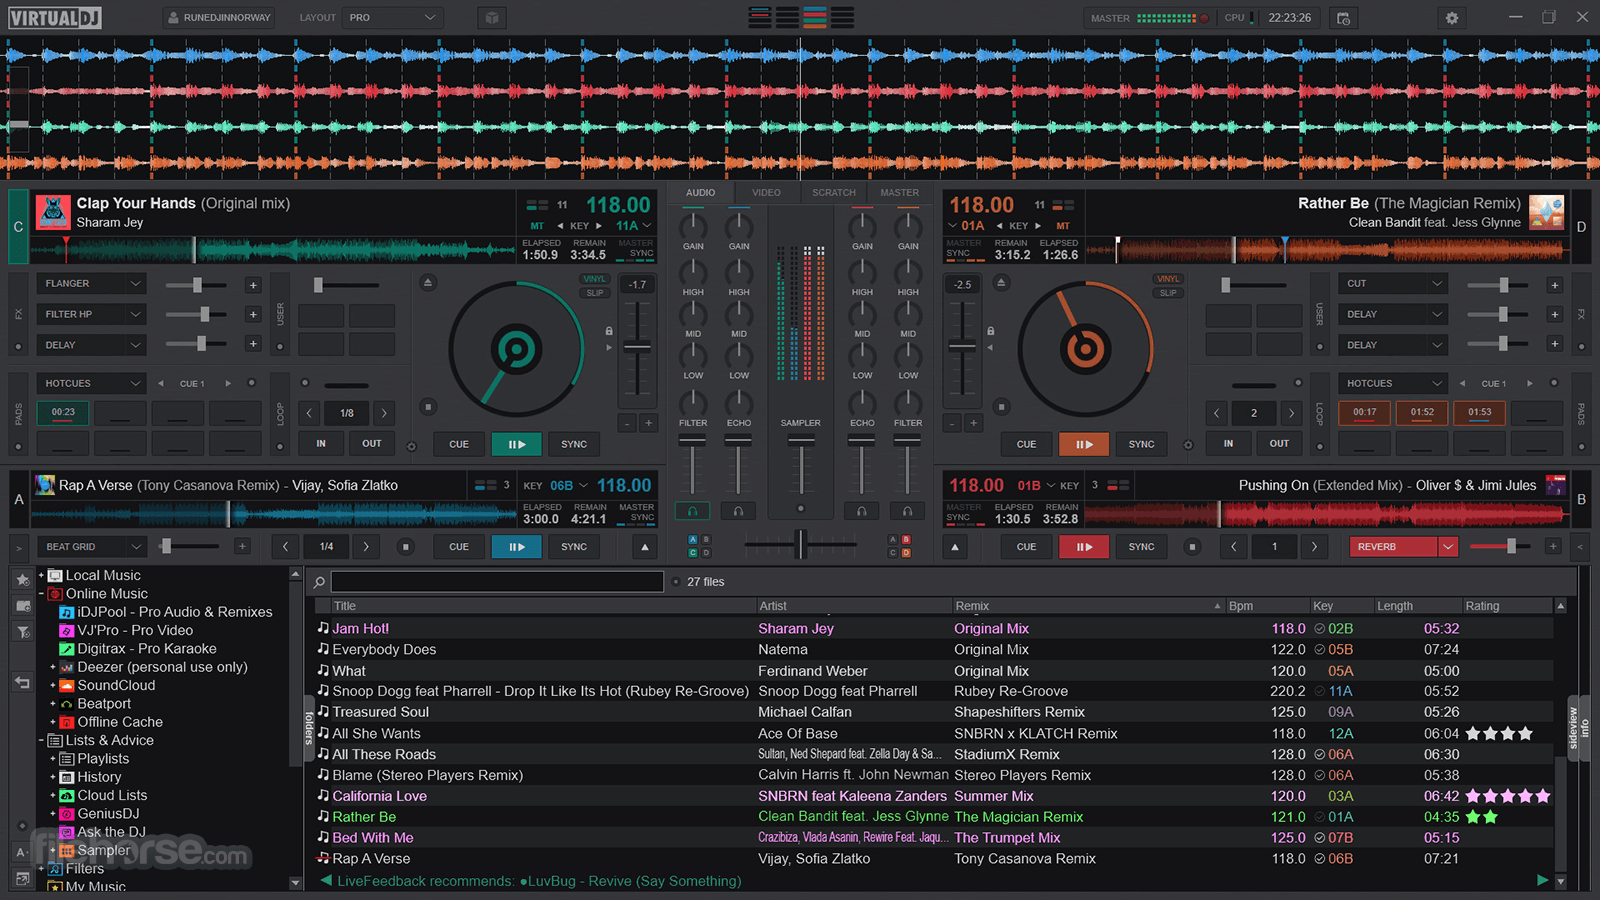Screen dimensions: 1600x900
Task: Sort the browser by Artist column
Action: point(853,606)
